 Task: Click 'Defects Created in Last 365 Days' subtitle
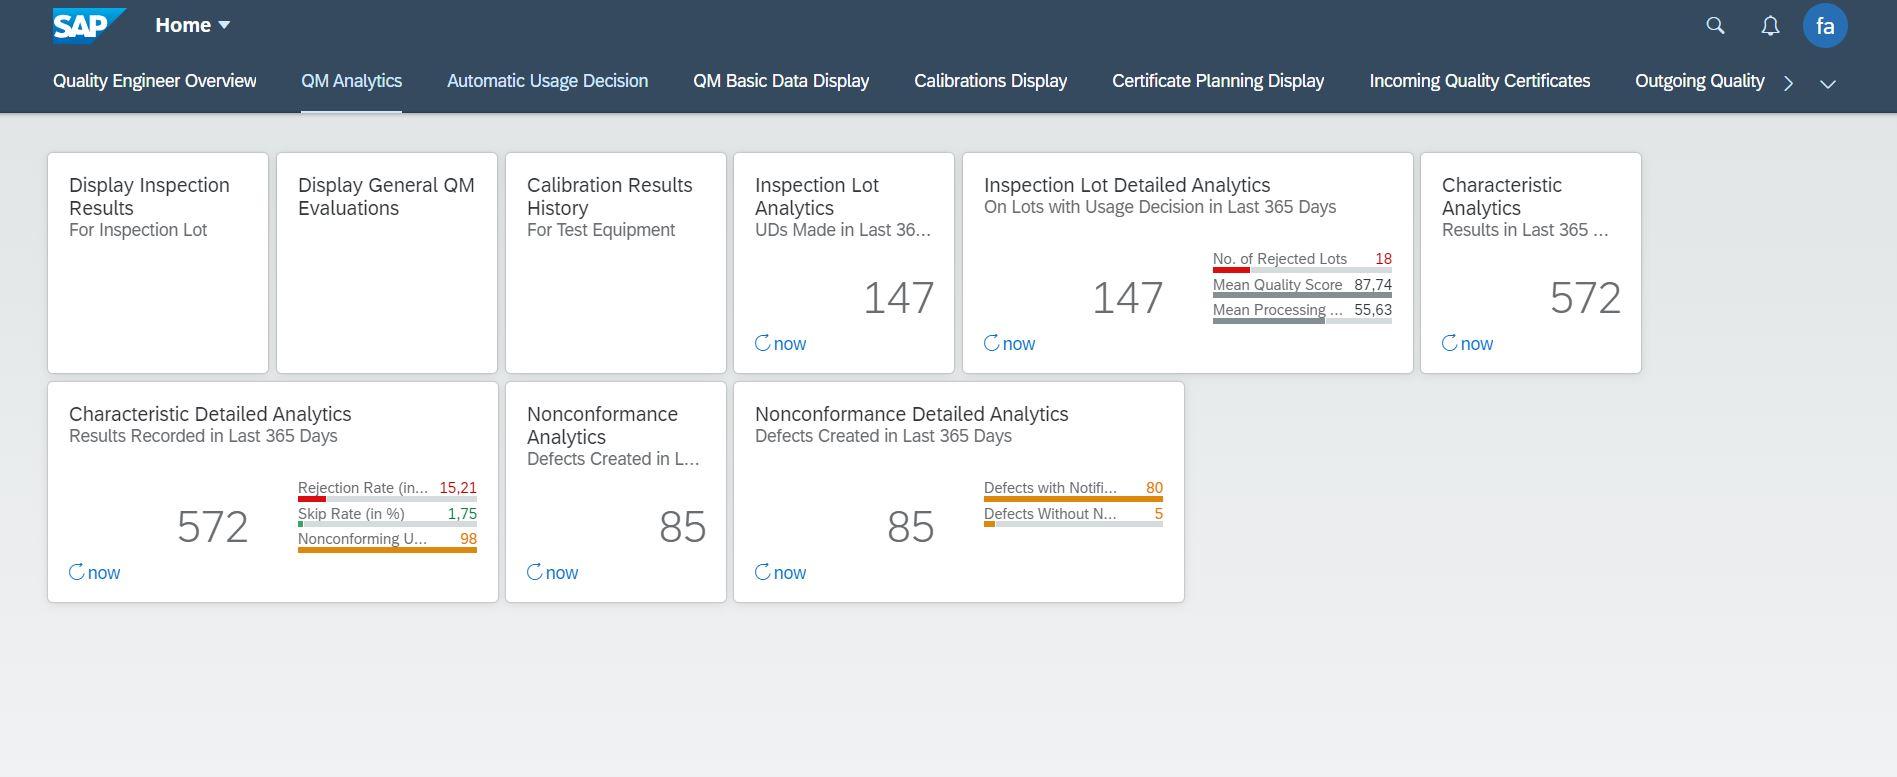[x=883, y=436]
